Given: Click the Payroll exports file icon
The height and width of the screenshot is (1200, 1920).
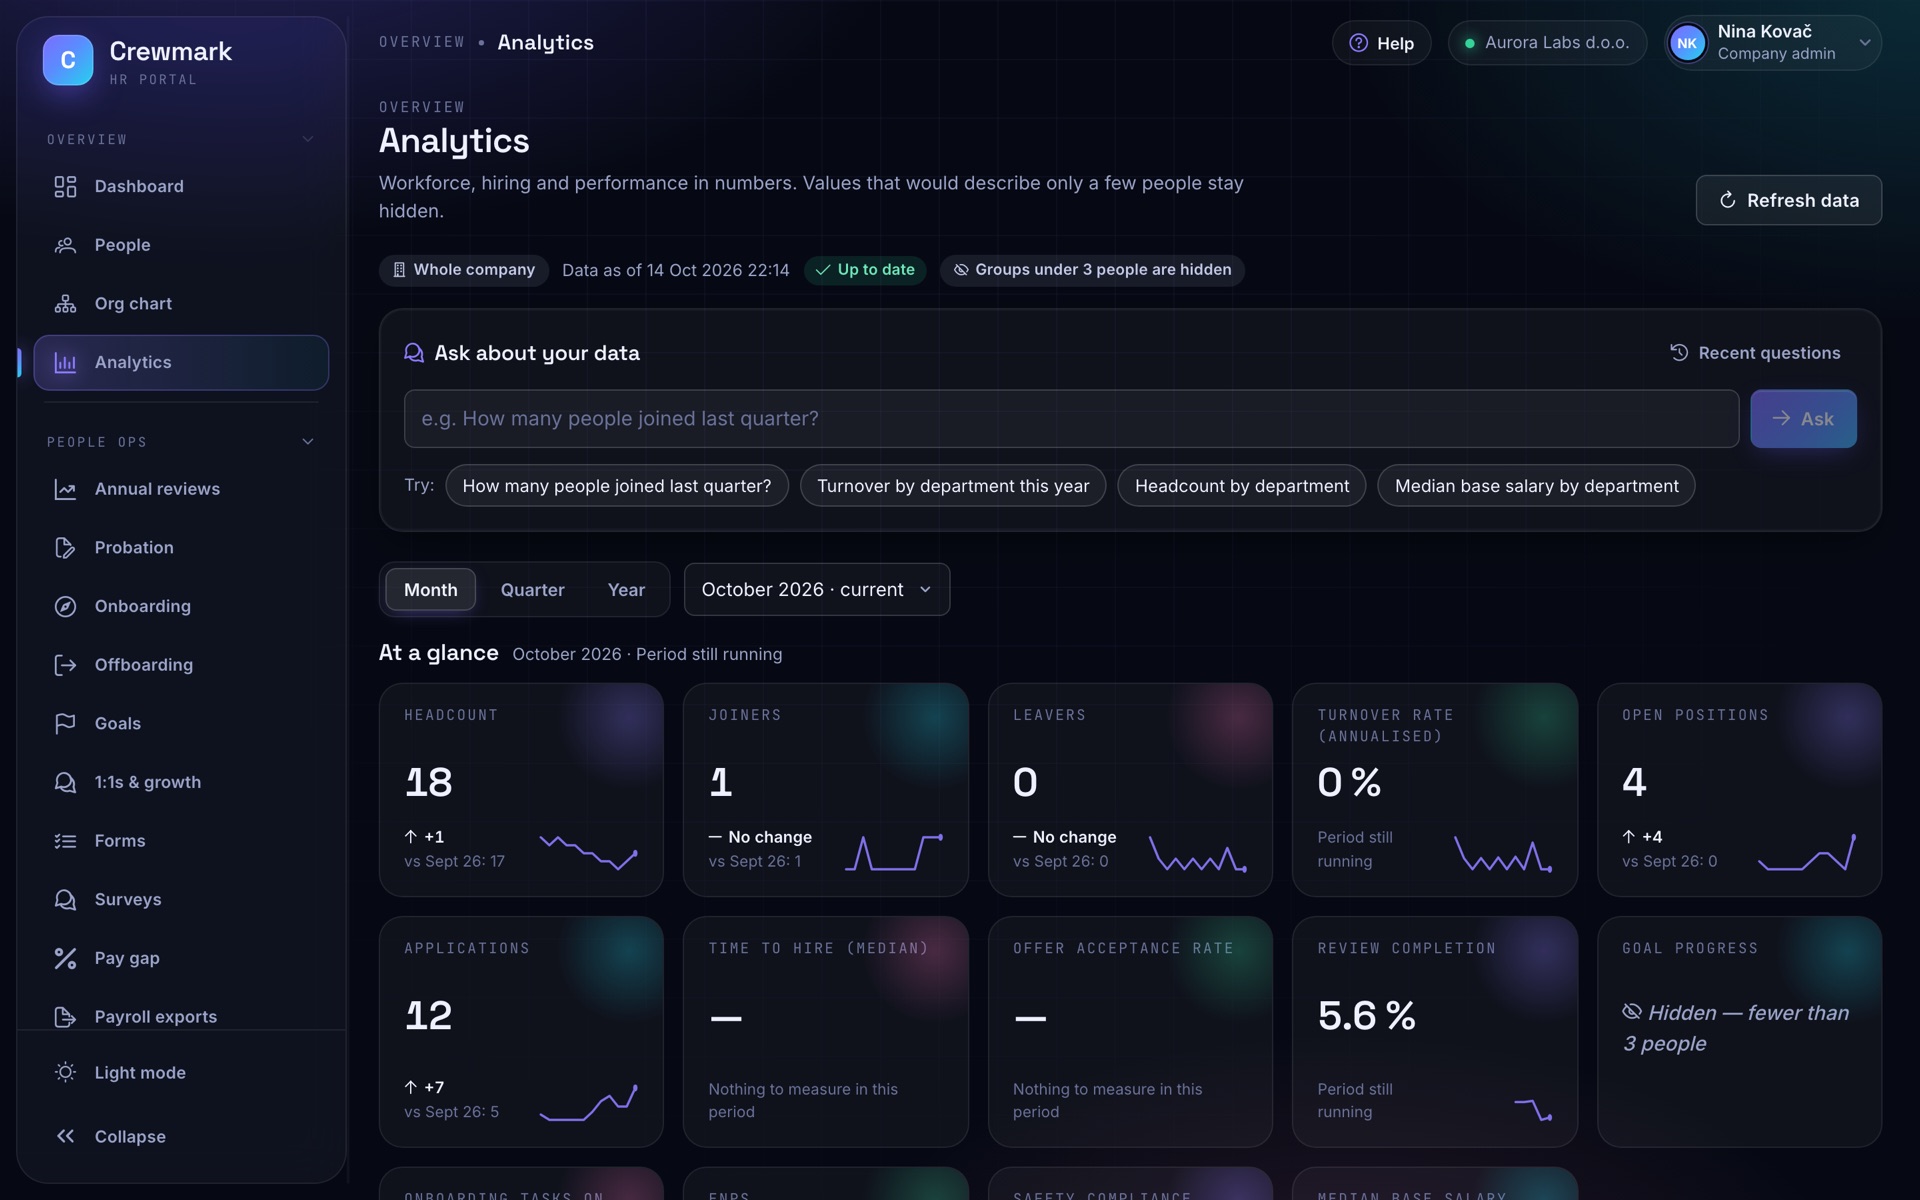Looking at the screenshot, I should pos(65,1017).
